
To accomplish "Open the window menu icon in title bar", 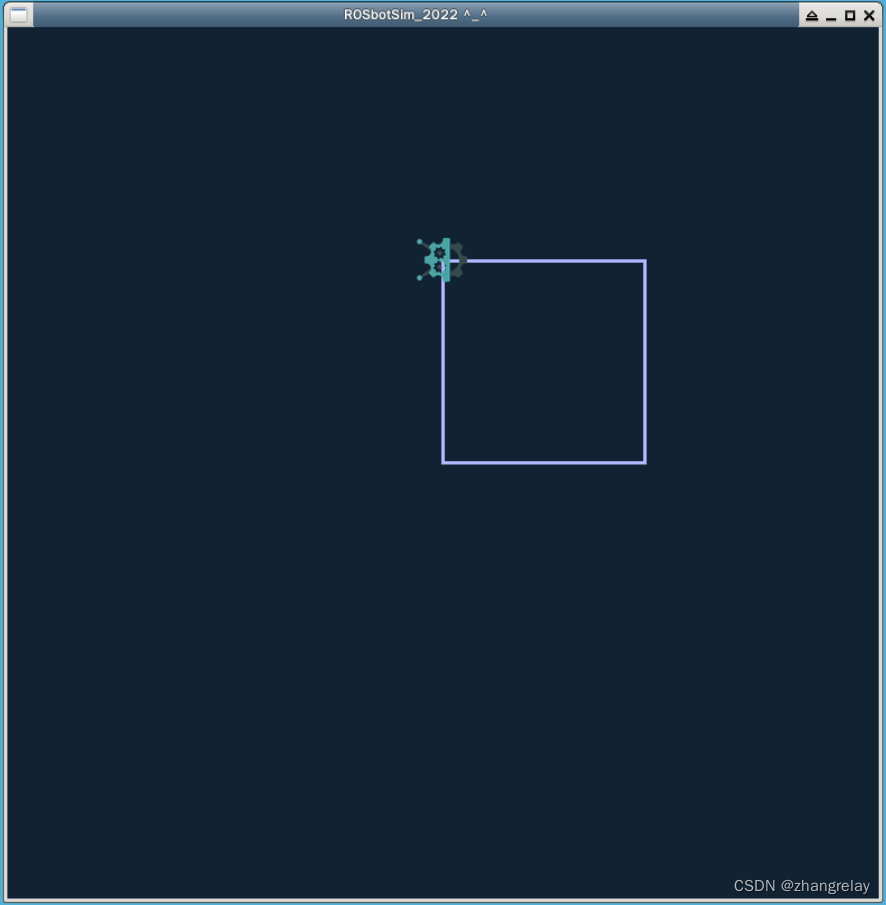I will coord(18,14).
